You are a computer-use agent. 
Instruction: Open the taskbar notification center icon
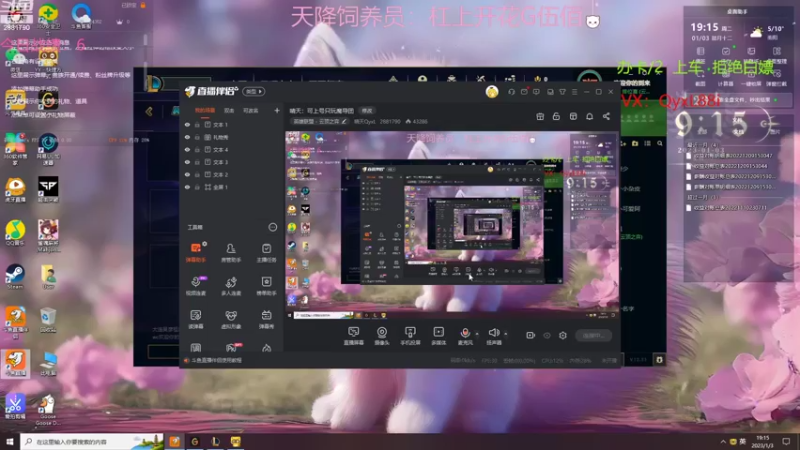(x=786, y=441)
